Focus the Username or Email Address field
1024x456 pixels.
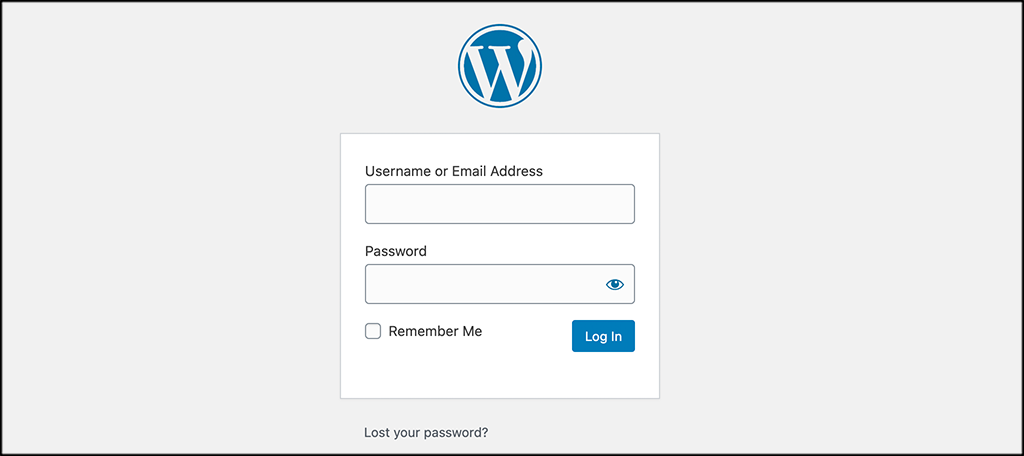[x=499, y=204]
